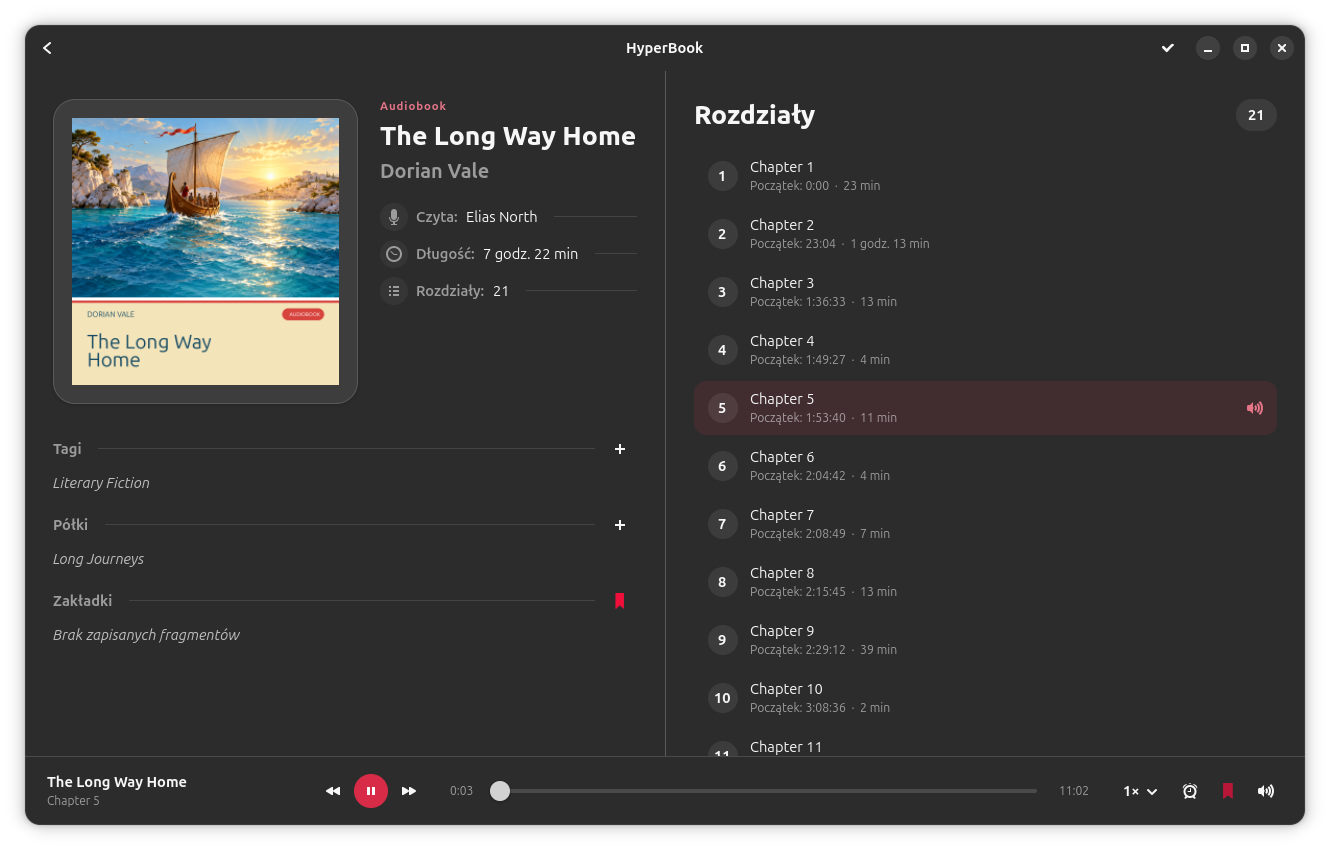The image size is (1330, 850).
Task: Click the Rozdziały panel heading
Action: [755, 115]
